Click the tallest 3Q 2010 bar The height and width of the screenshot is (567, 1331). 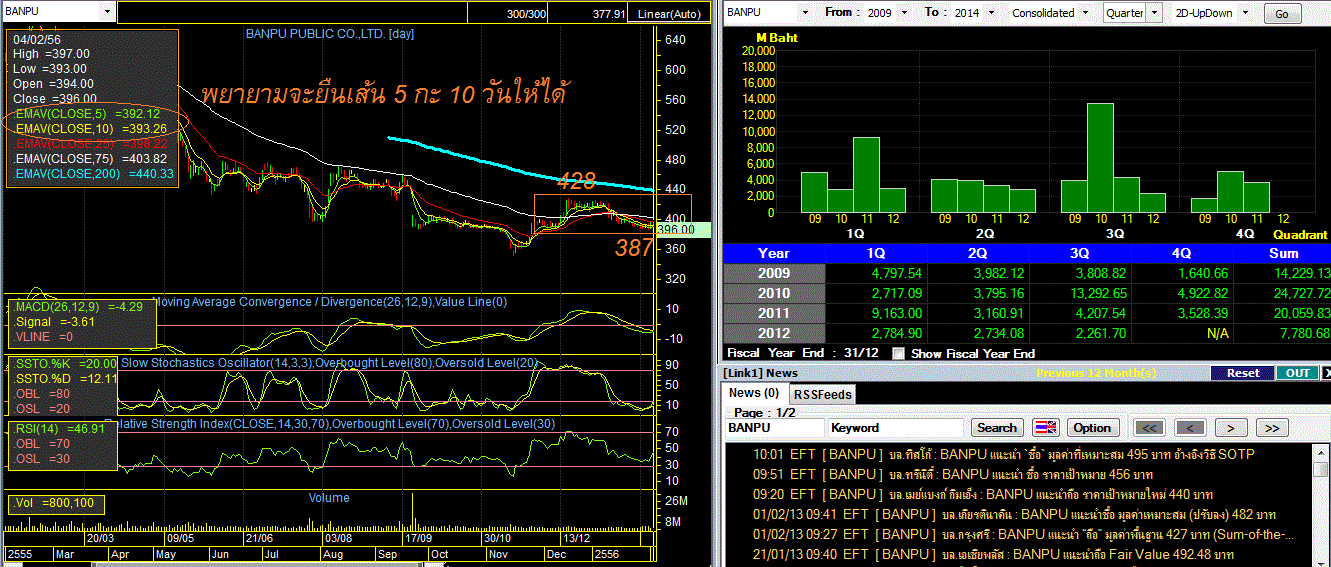1100,158
